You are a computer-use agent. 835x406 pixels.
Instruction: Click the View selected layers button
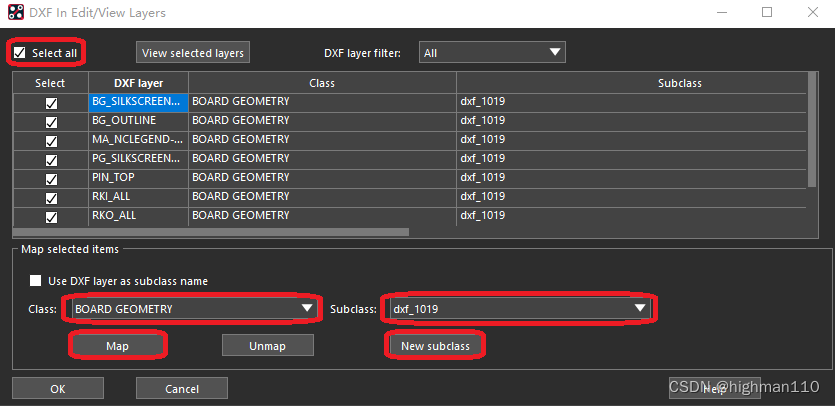click(193, 53)
